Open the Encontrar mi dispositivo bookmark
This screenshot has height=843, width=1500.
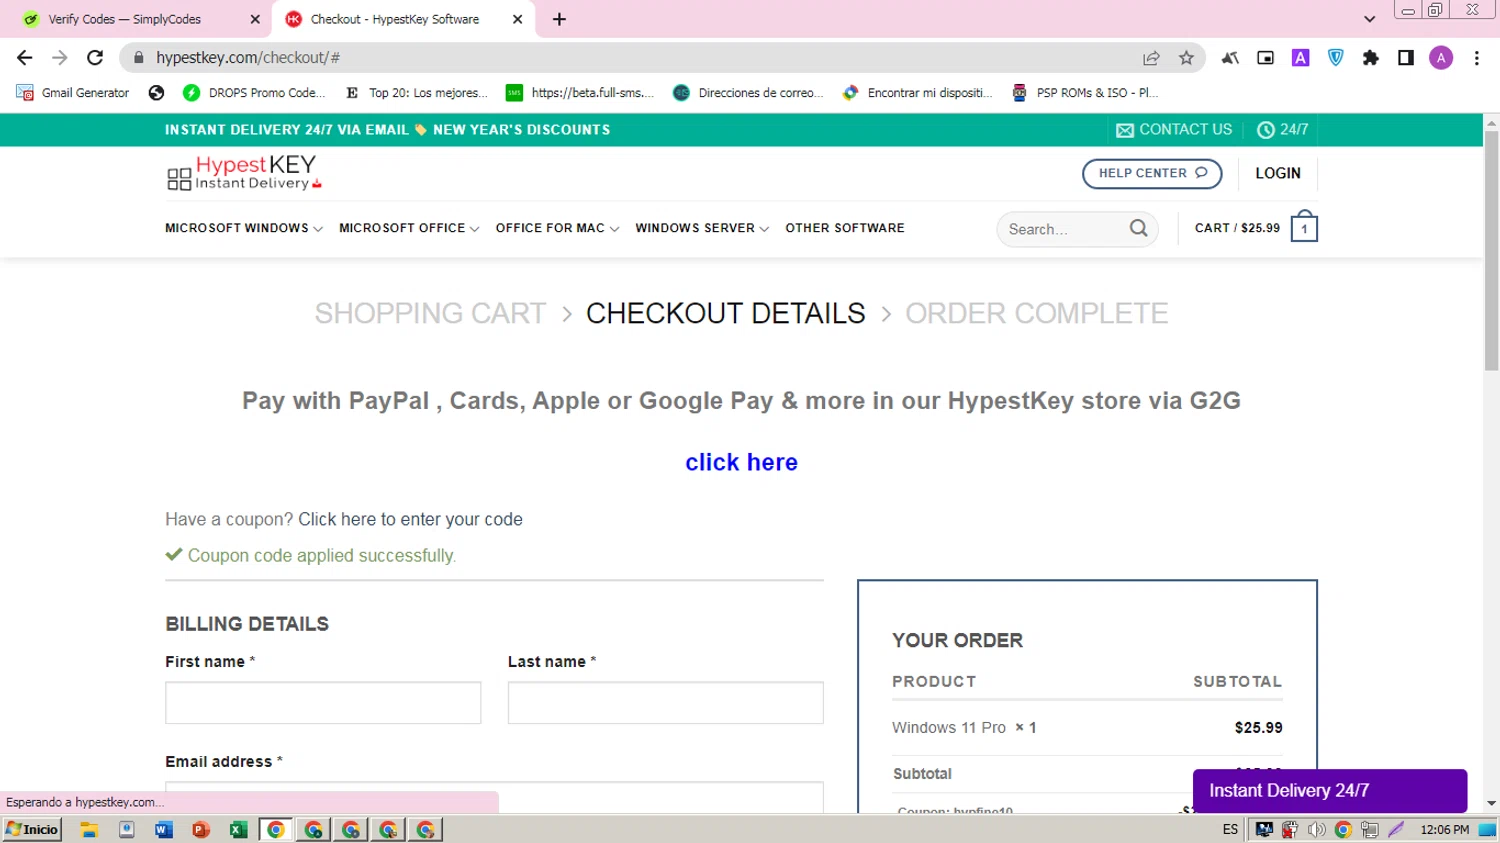918,93
